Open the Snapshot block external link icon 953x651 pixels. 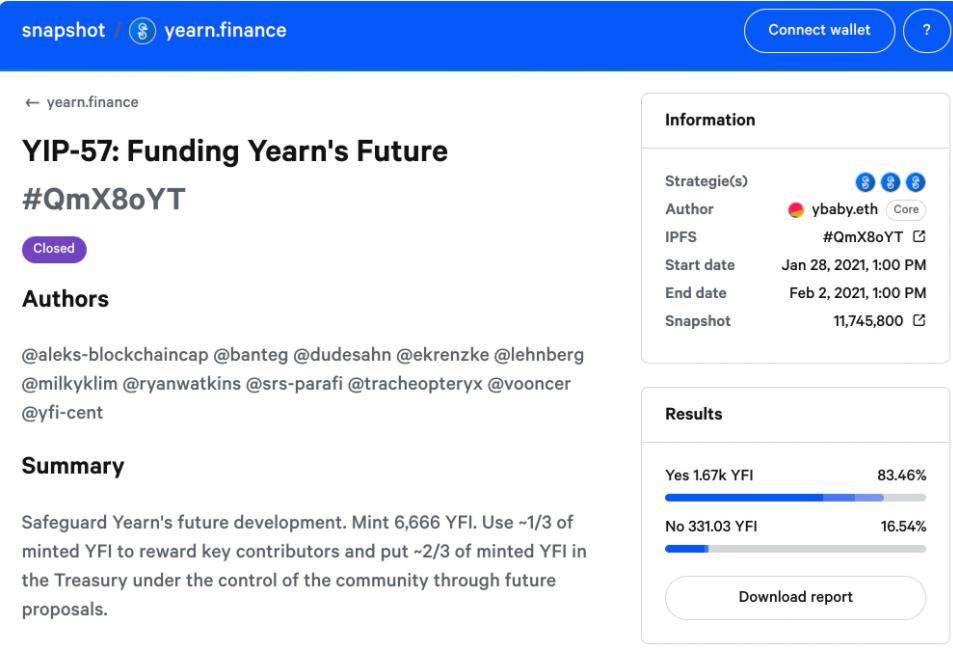pyautogui.click(x=919, y=321)
